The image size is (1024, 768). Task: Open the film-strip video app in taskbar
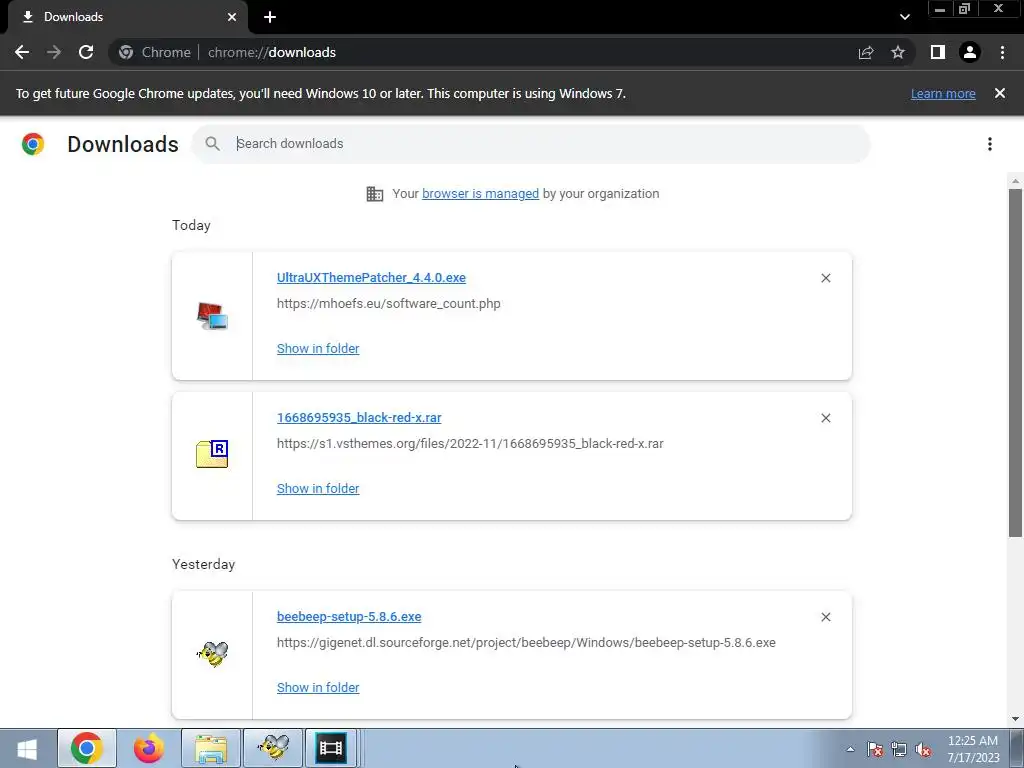tap(330, 748)
